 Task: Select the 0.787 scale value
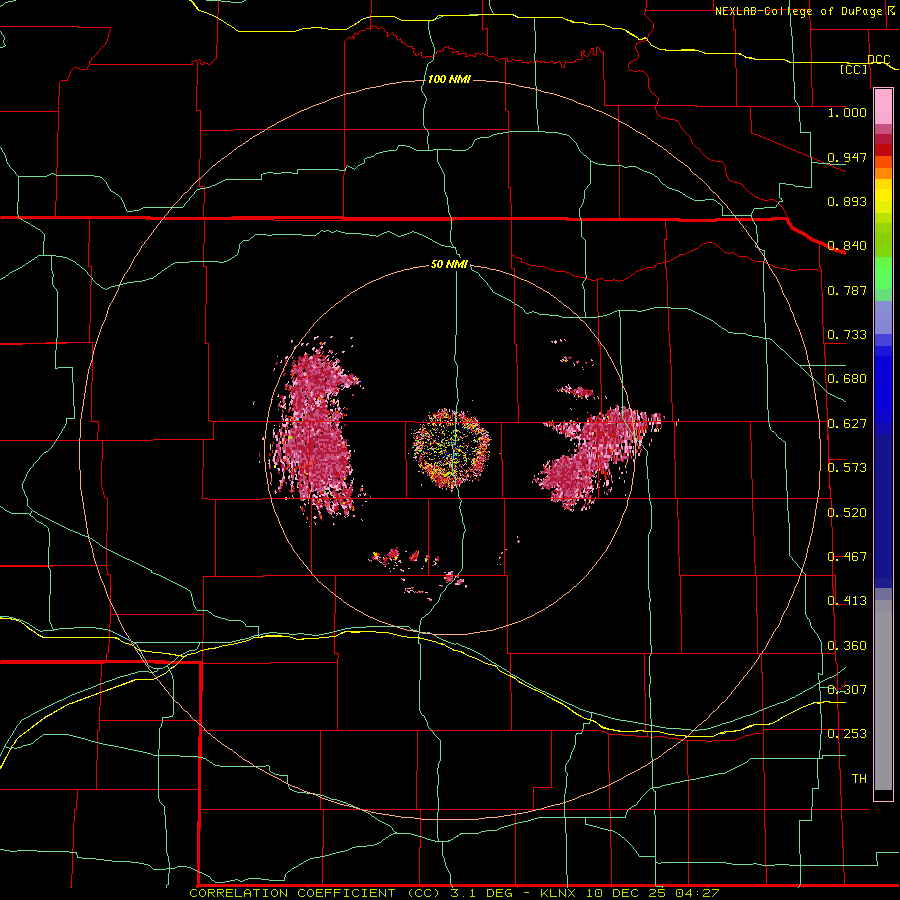click(x=847, y=290)
